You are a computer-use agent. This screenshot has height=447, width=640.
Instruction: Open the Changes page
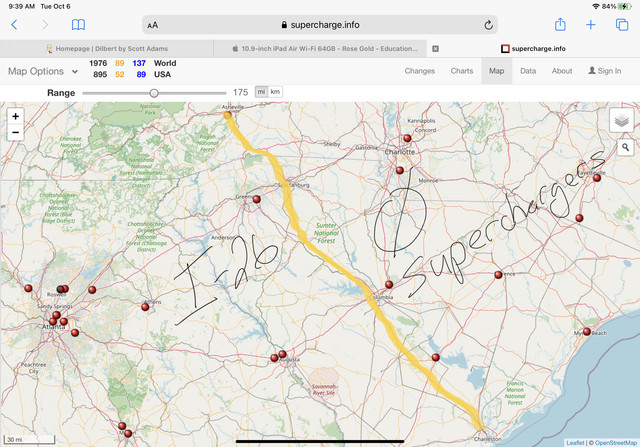tap(420, 71)
